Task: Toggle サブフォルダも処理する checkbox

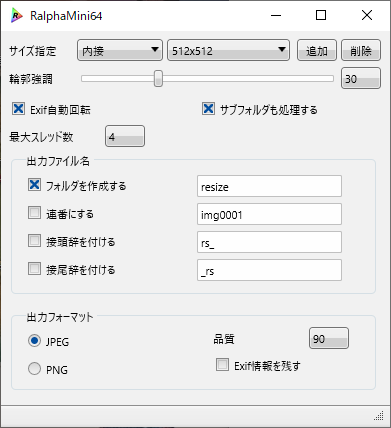Action: click(x=208, y=109)
